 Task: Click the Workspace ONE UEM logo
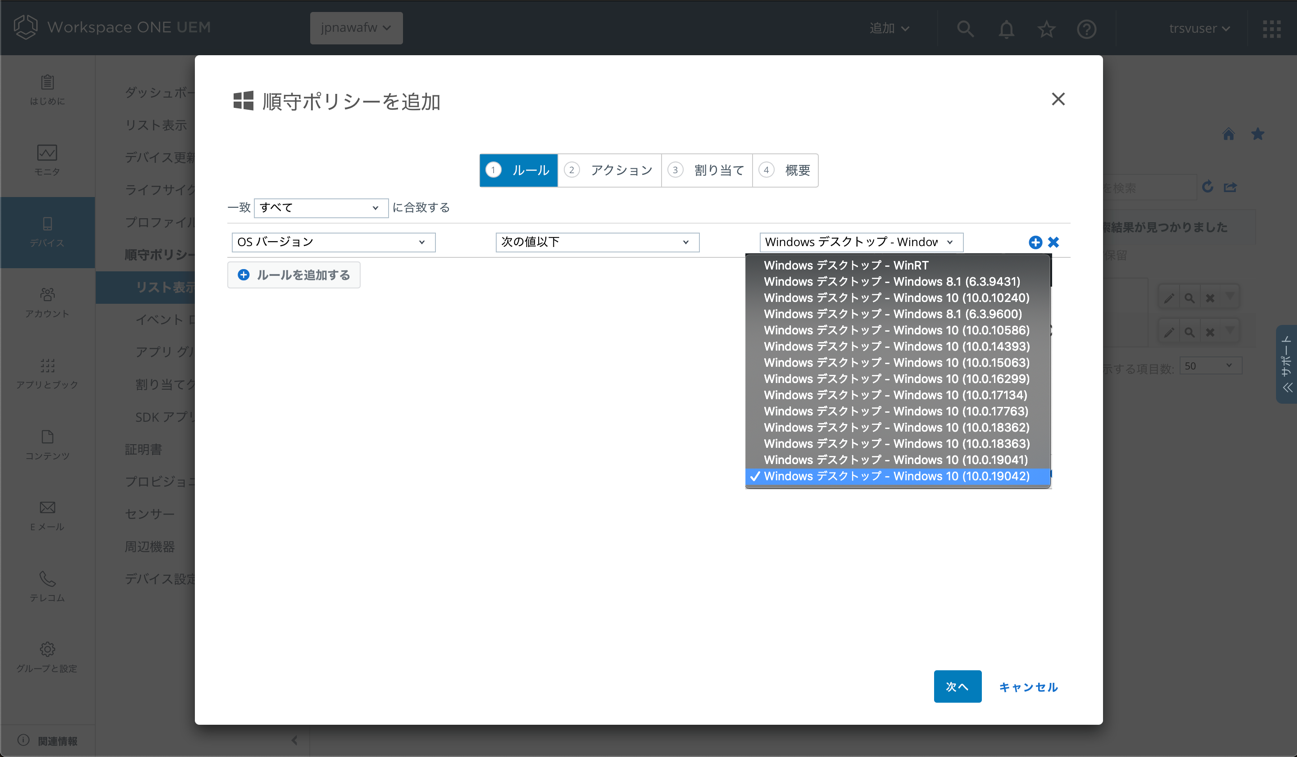coord(112,27)
